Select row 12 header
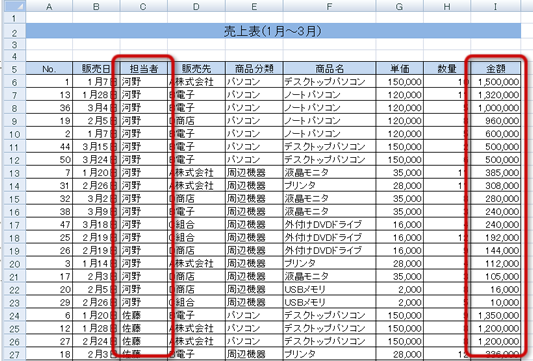Image resolution: width=533 pixels, height=361 pixels. point(14,160)
